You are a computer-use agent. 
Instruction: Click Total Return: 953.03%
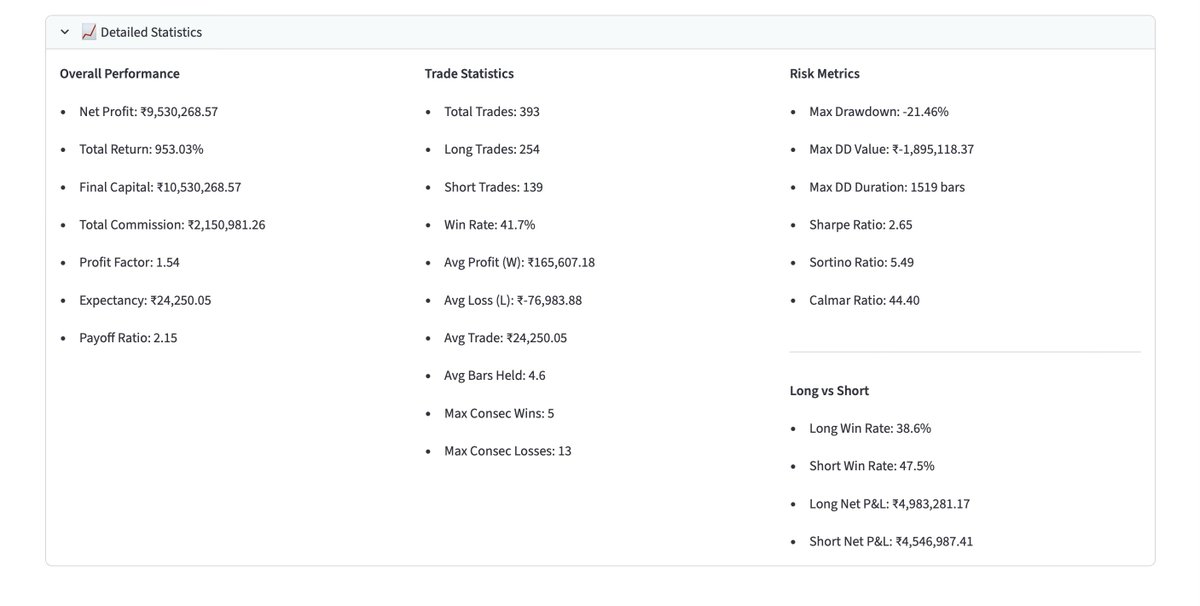[x=142, y=149]
